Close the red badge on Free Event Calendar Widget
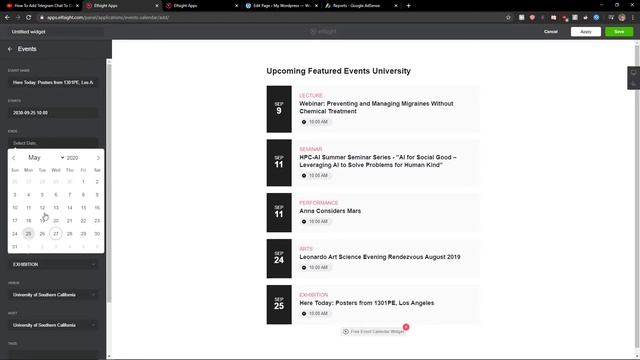 [x=406, y=327]
